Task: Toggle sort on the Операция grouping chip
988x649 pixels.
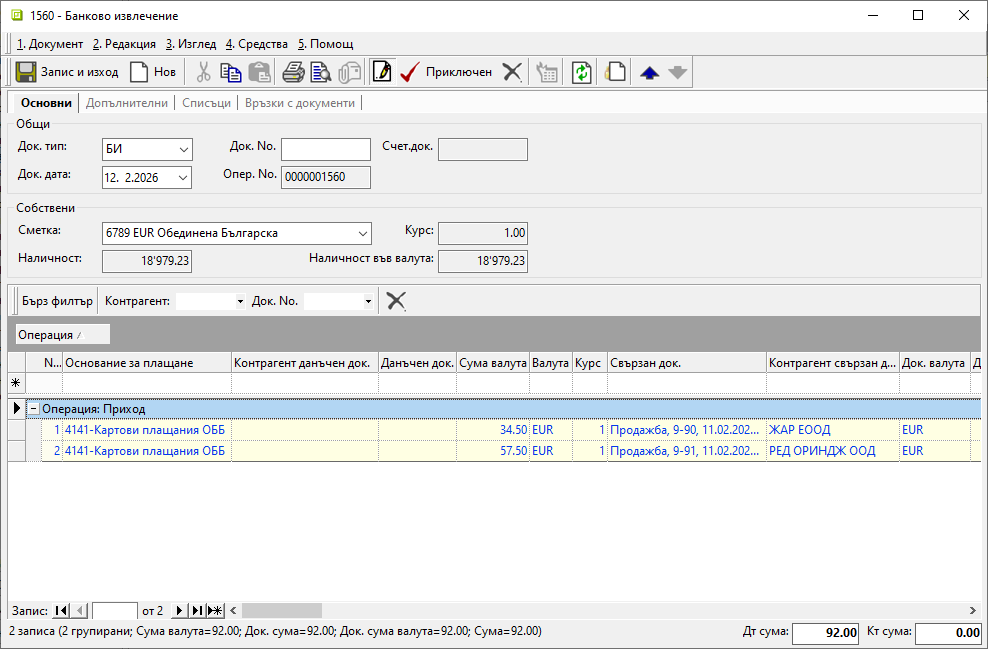Action: (x=62, y=334)
